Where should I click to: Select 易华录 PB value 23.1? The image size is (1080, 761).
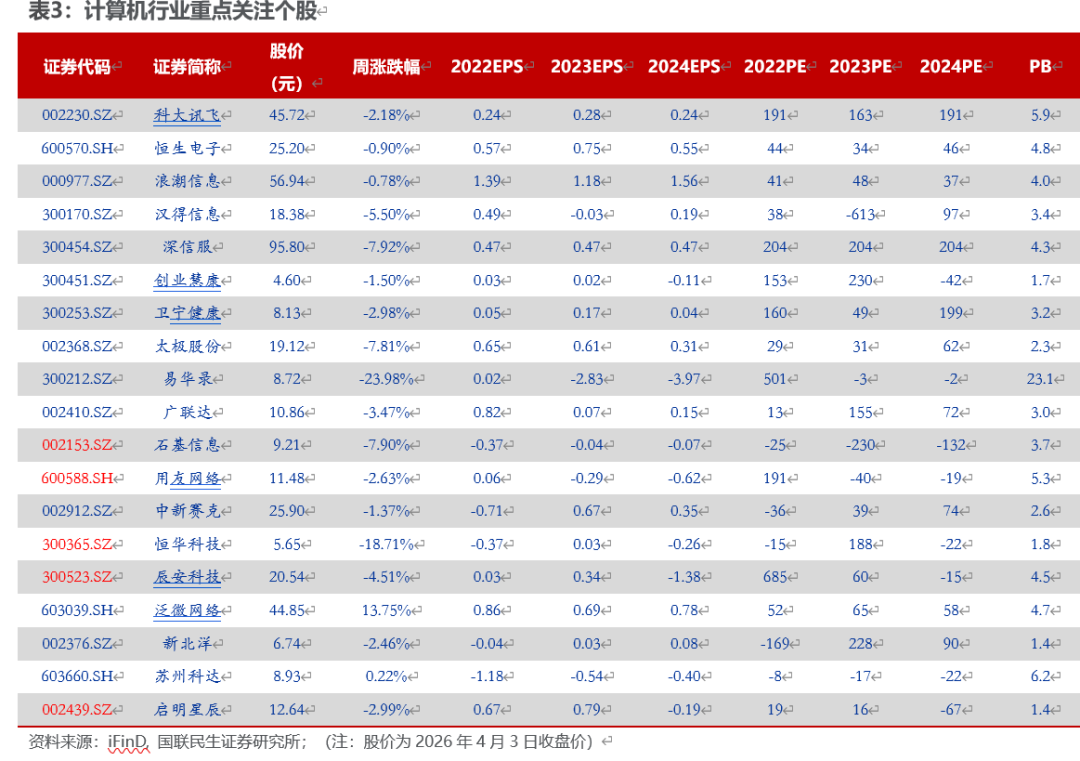click(x=1040, y=379)
